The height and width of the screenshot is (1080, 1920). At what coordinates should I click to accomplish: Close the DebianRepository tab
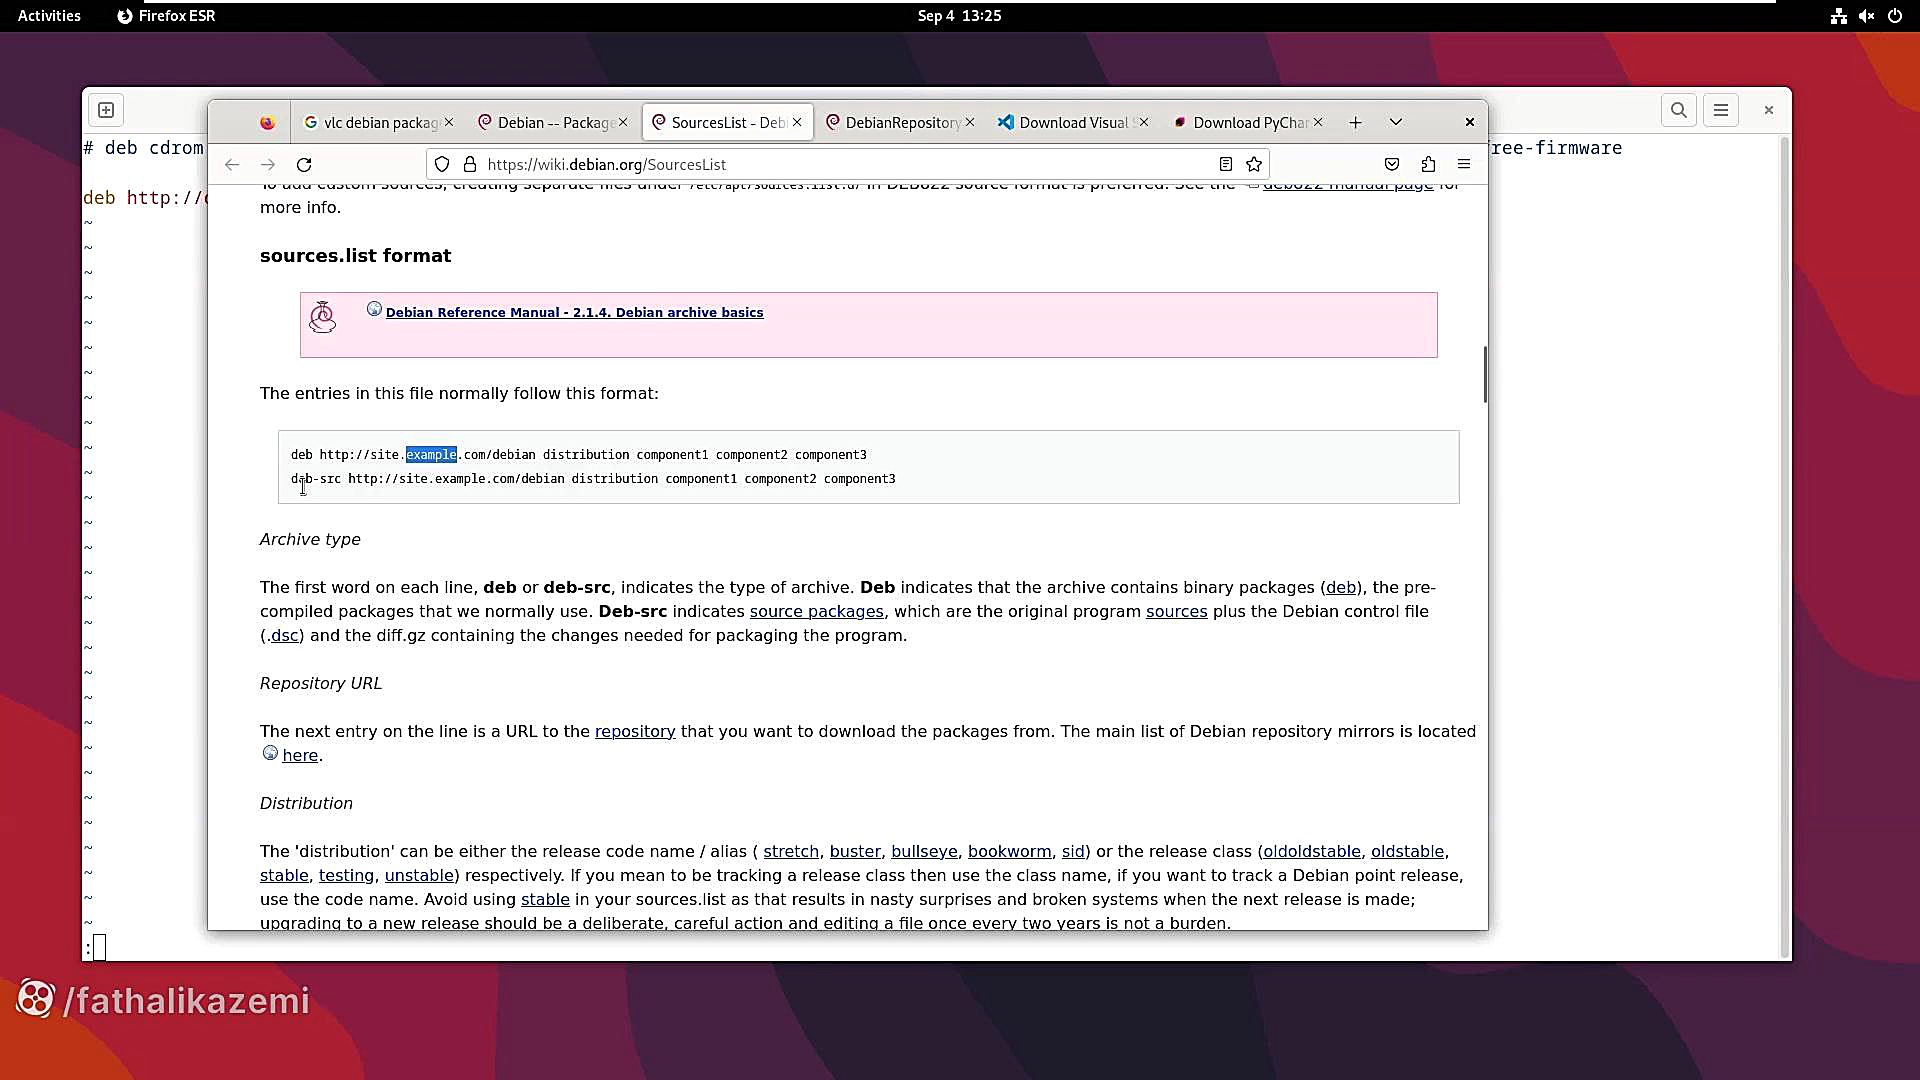point(970,122)
